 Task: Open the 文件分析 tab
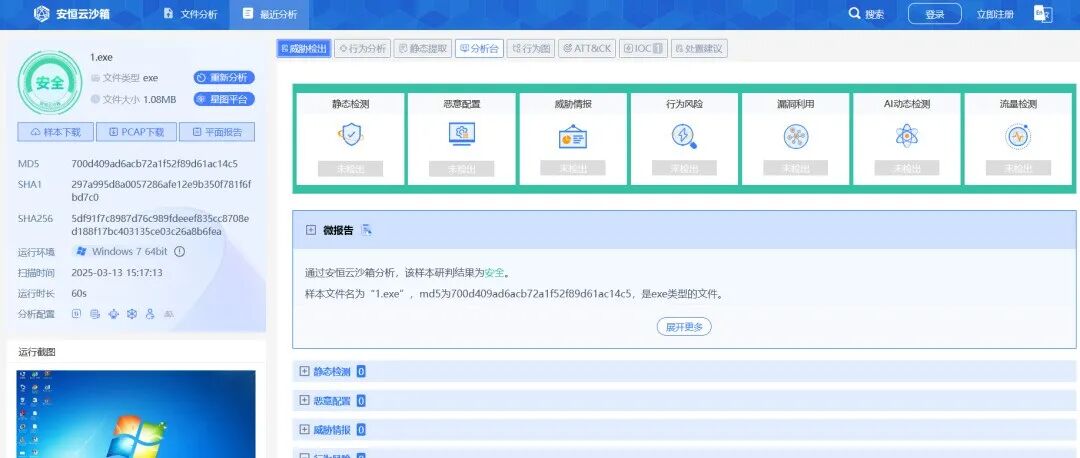(x=190, y=14)
